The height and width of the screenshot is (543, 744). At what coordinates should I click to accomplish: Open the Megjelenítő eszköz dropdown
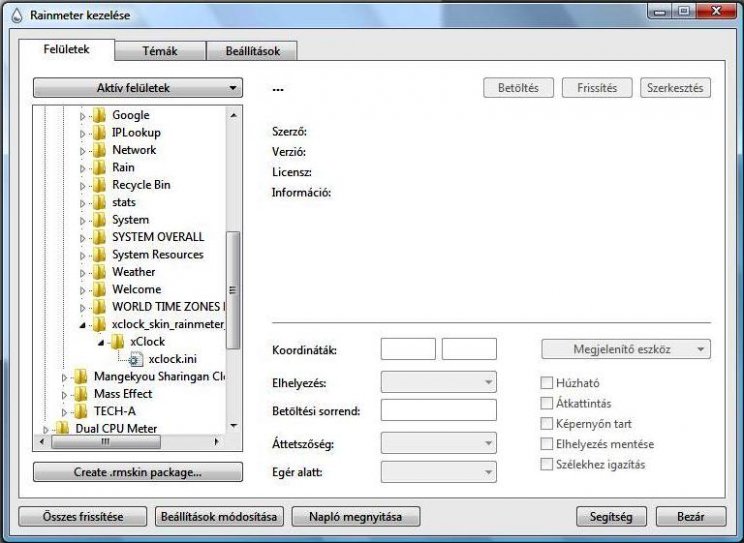coord(626,349)
